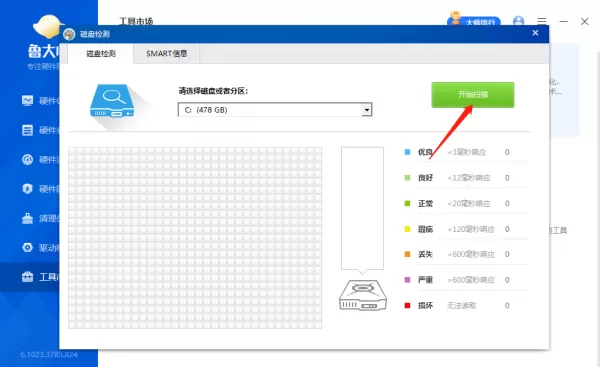Click the red 损坏 color swatch
600x367 pixels.
coord(408,305)
